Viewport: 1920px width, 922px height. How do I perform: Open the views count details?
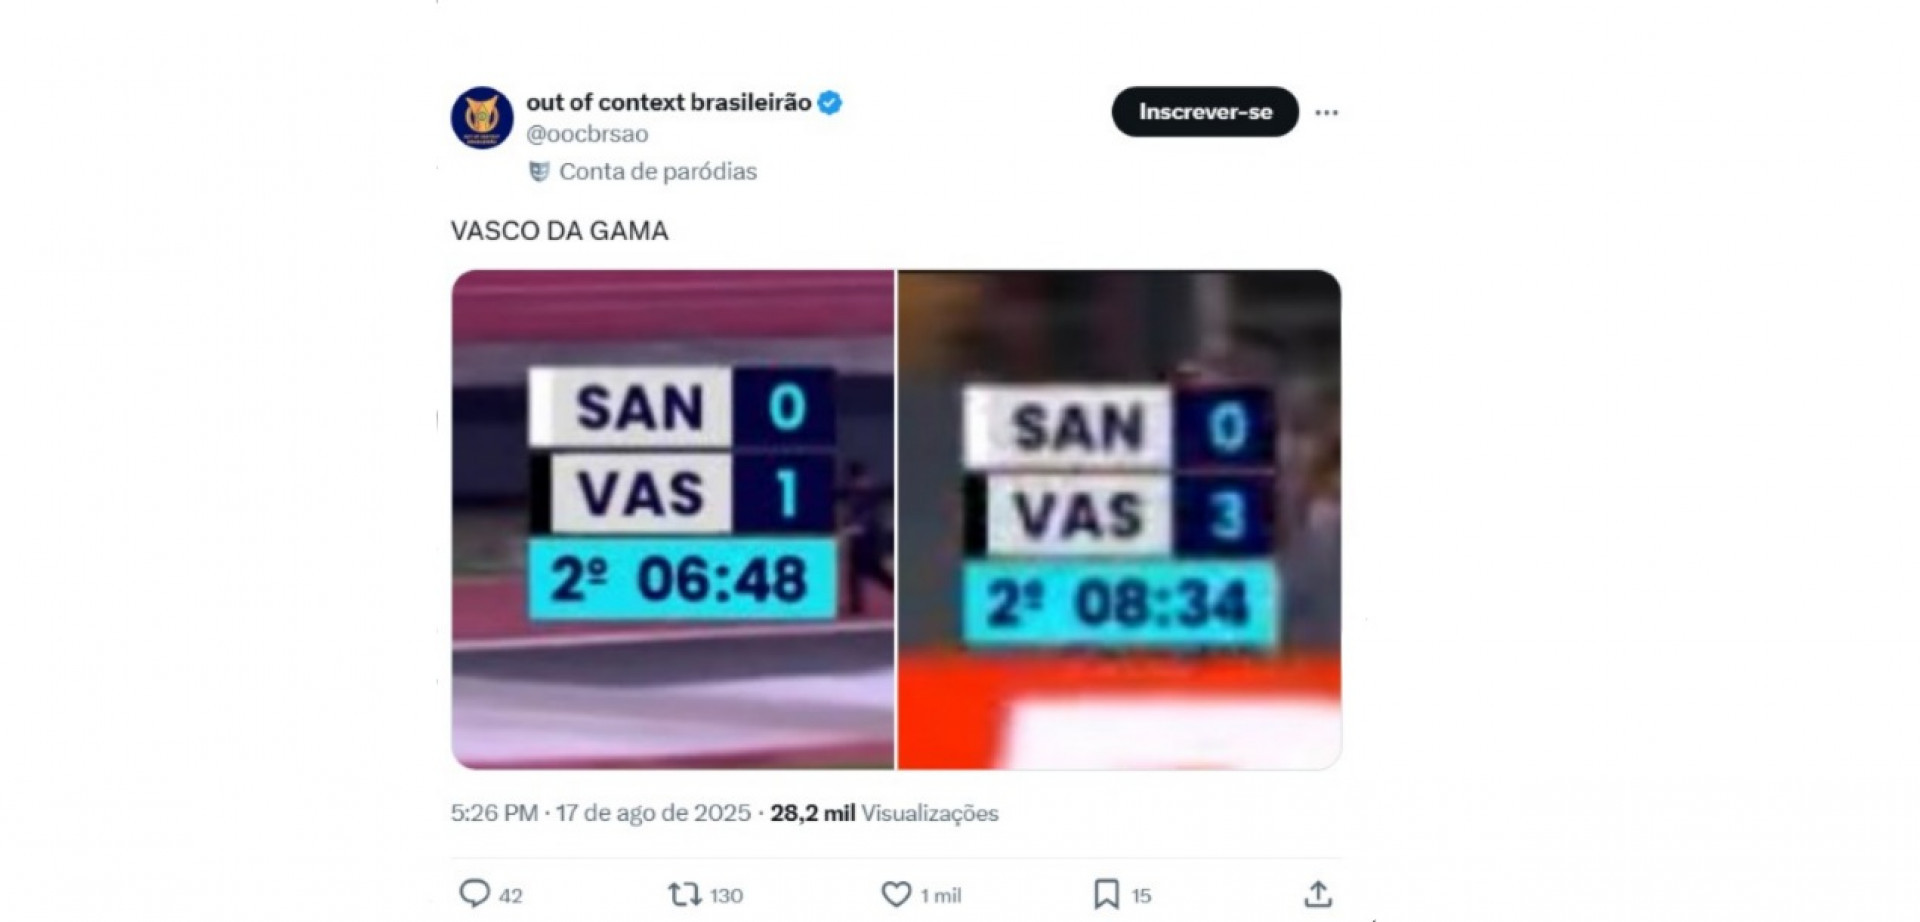[880, 813]
